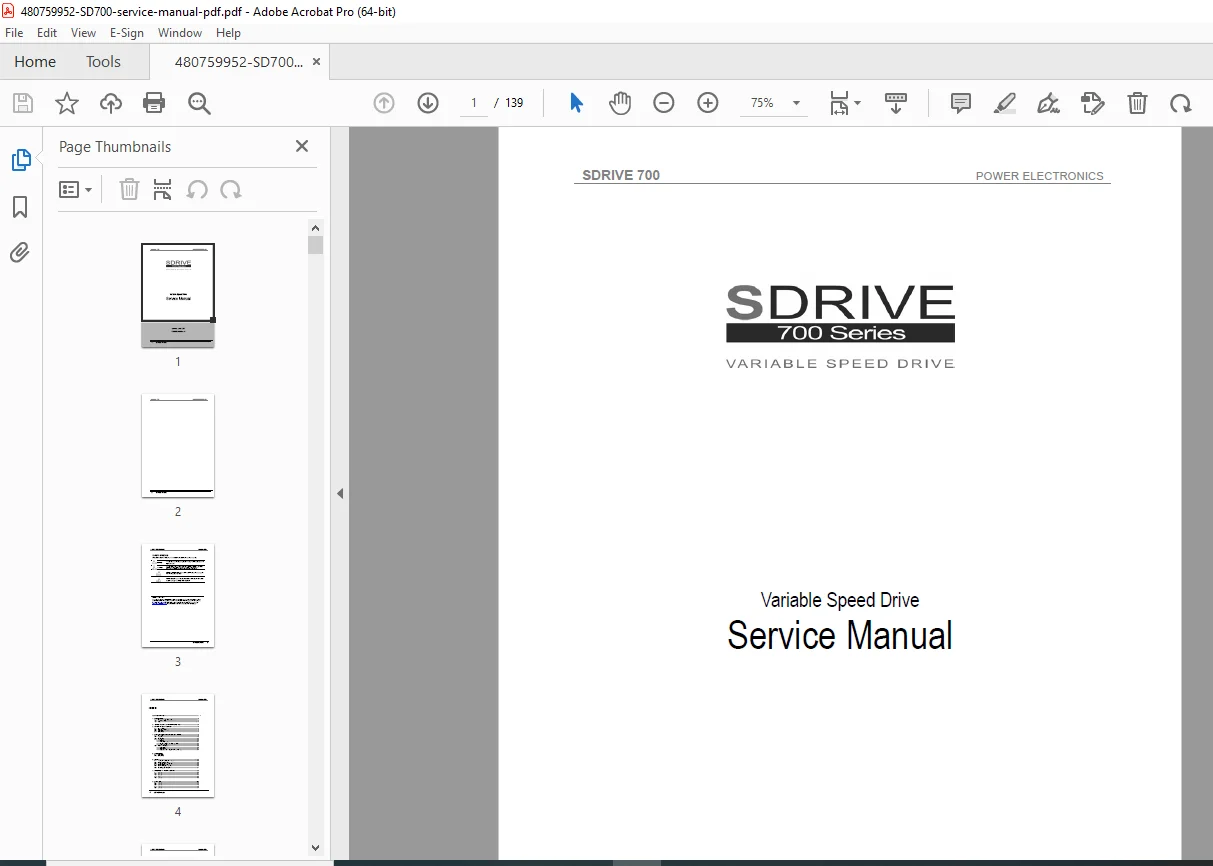The height and width of the screenshot is (866, 1213).
Task: Click the SDRIVE 700 Series logo
Action: pyautogui.click(x=840, y=326)
